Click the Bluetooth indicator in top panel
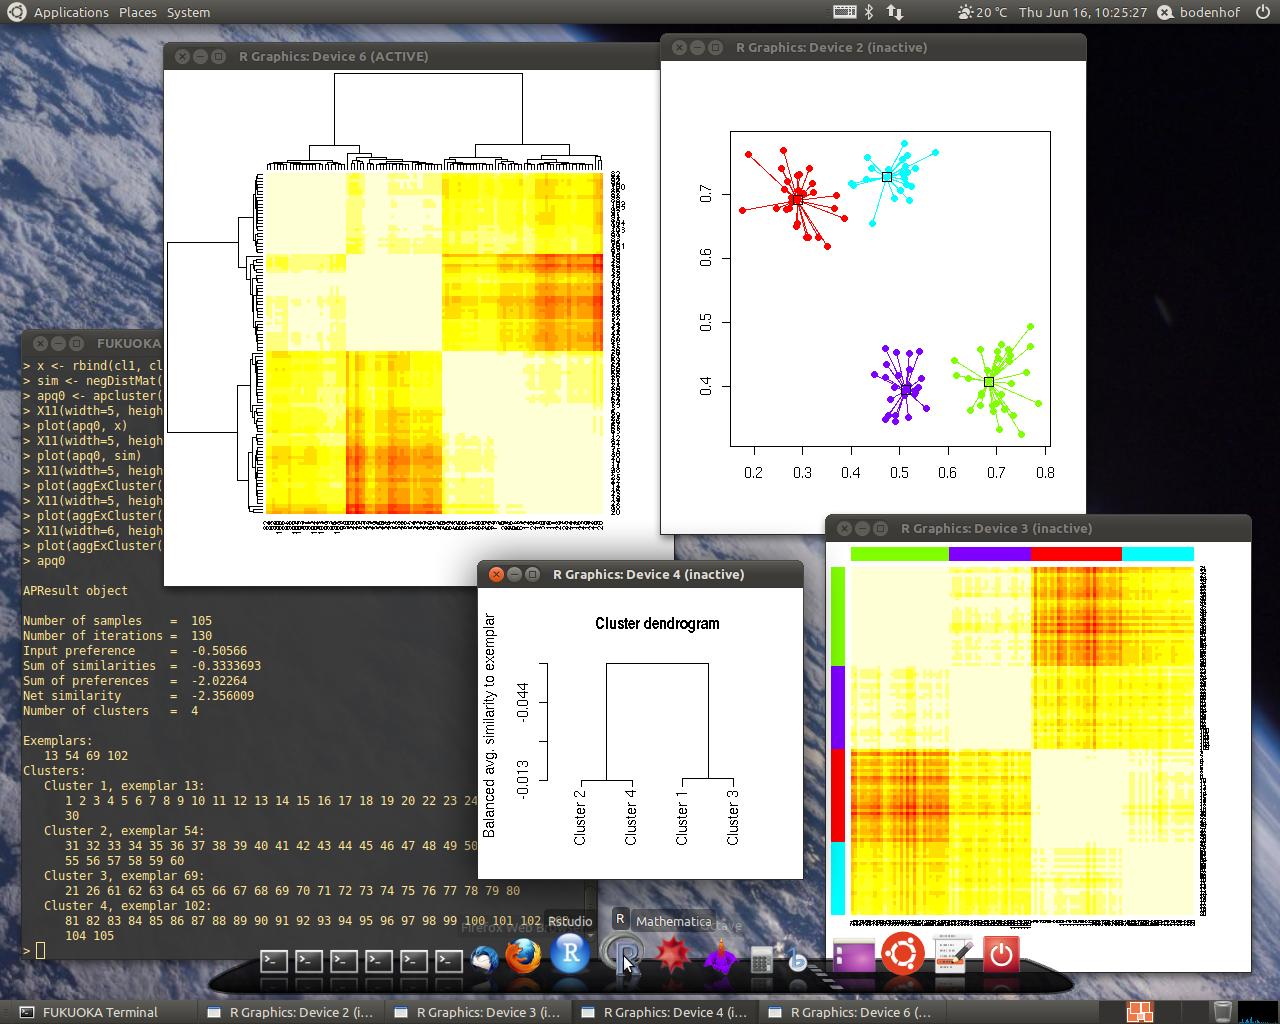This screenshot has height=1024, width=1280. [x=869, y=12]
